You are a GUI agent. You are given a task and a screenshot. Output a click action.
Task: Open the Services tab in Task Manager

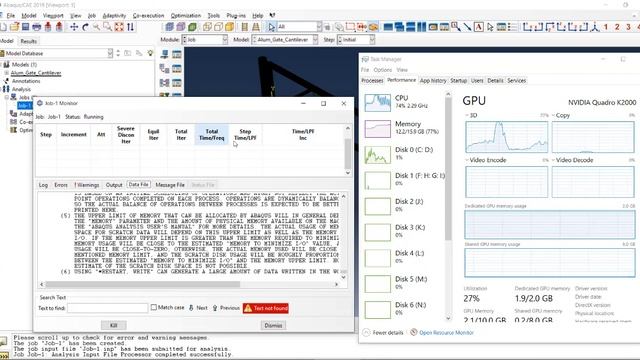click(516, 80)
